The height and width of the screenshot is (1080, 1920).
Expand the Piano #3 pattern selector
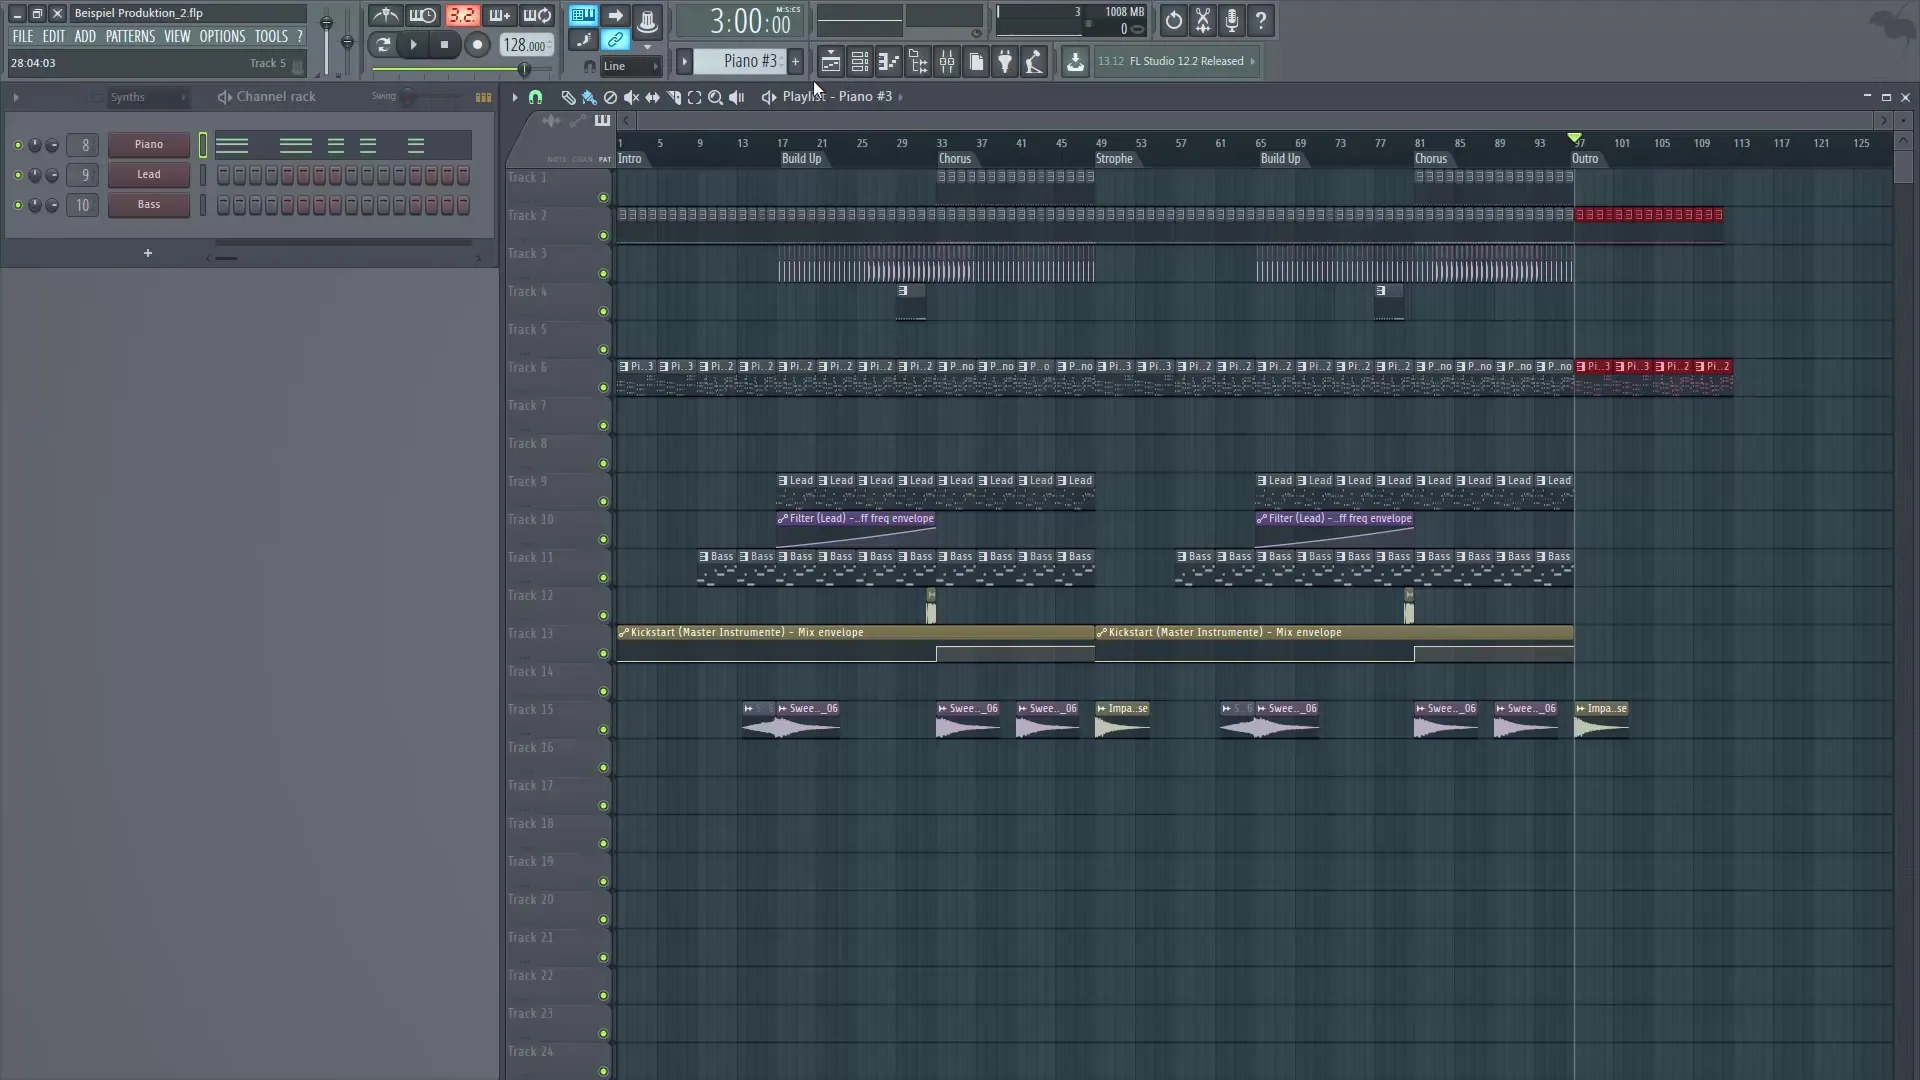coord(684,61)
